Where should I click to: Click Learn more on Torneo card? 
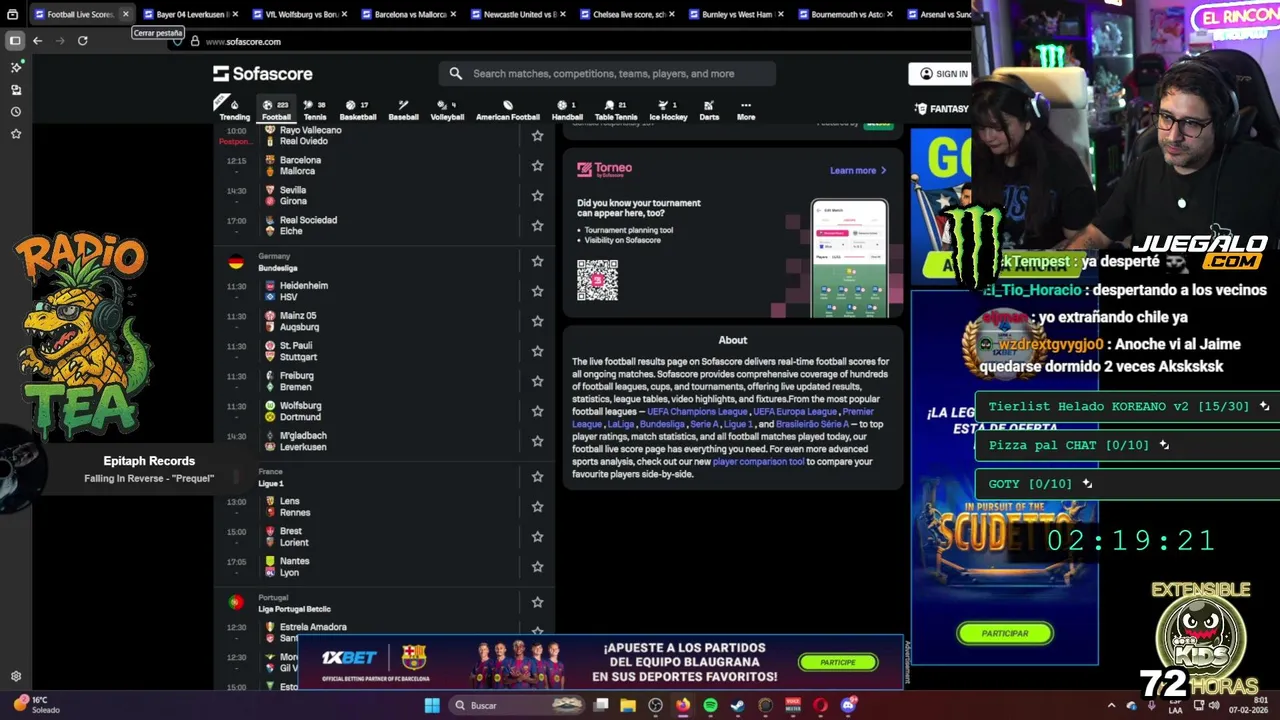858,170
